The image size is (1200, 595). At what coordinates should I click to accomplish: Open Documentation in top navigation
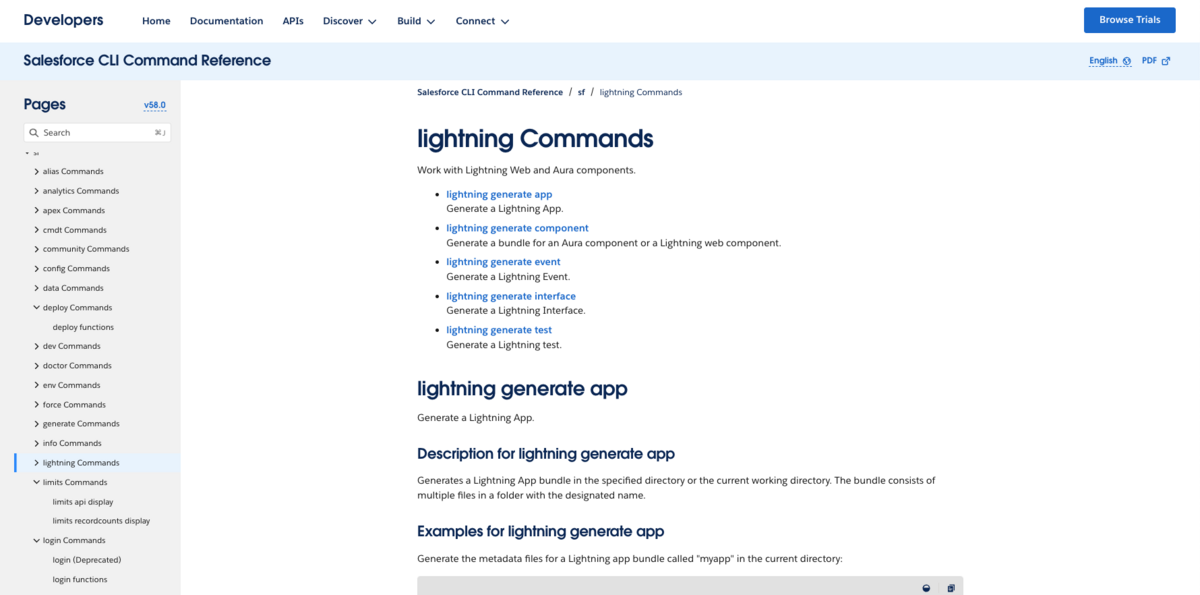[226, 21]
